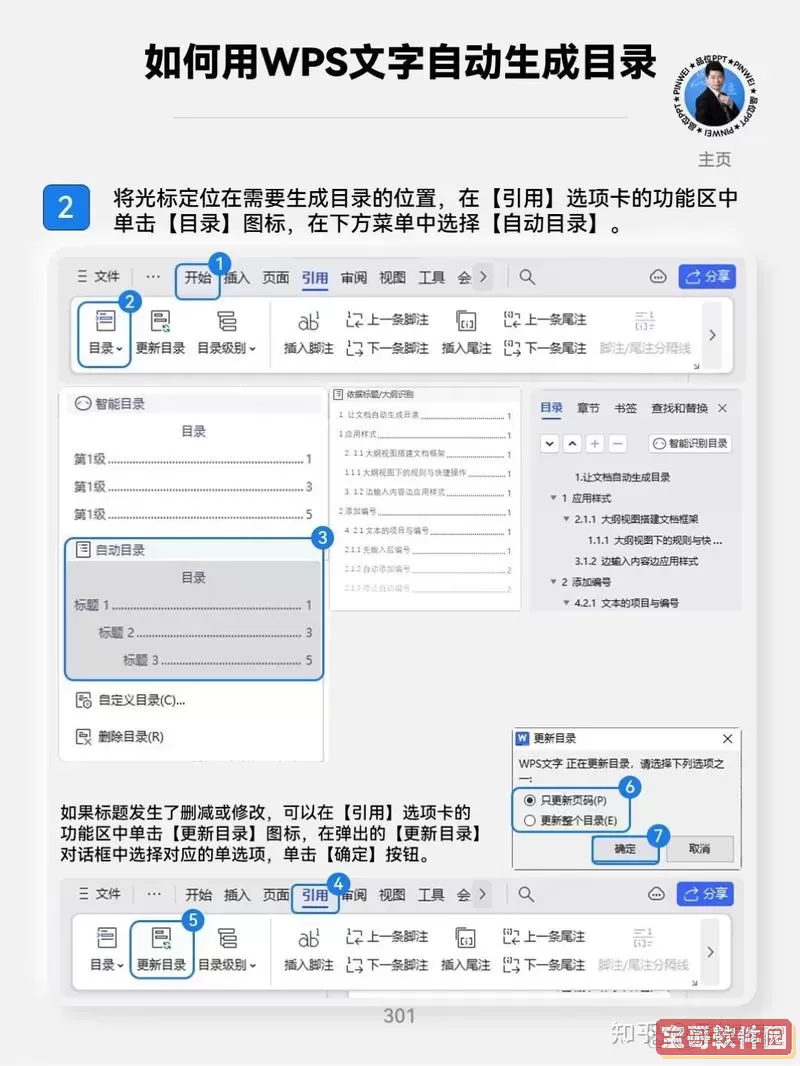This screenshot has width=800, height=1066.
Task: Open the 开始 tab in the upper toolbar
Action: (x=198, y=277)
